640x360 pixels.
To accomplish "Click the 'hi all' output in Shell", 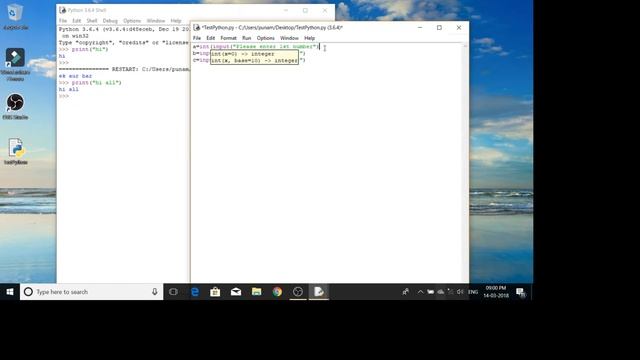I will (69, 89).
